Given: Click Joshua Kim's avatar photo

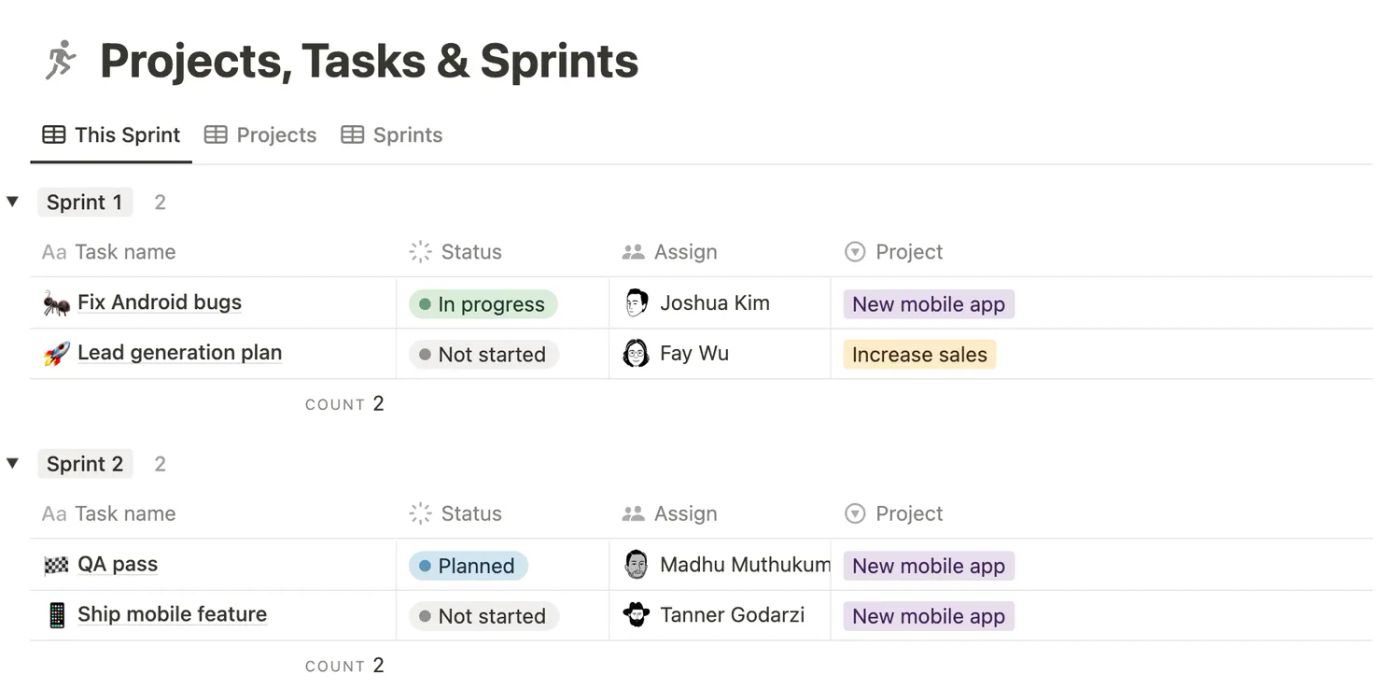Looking at the screenshot, I should tap(635, 302).
